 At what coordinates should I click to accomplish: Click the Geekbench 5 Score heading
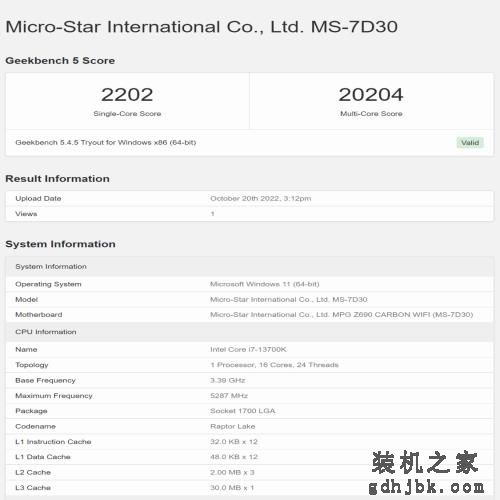[60, 61]
